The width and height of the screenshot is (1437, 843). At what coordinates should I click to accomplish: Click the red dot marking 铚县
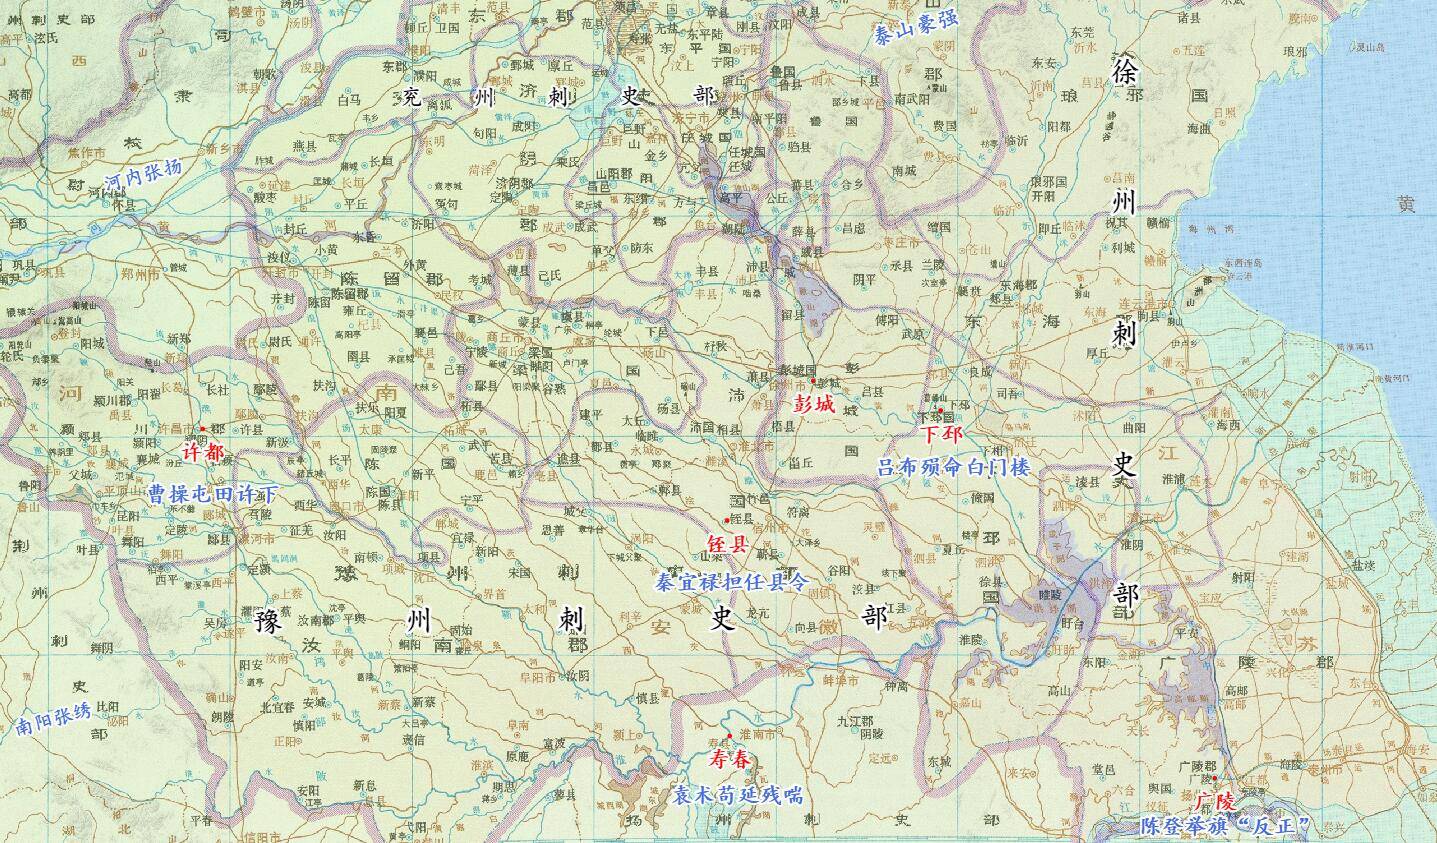[x=725, y=520]
